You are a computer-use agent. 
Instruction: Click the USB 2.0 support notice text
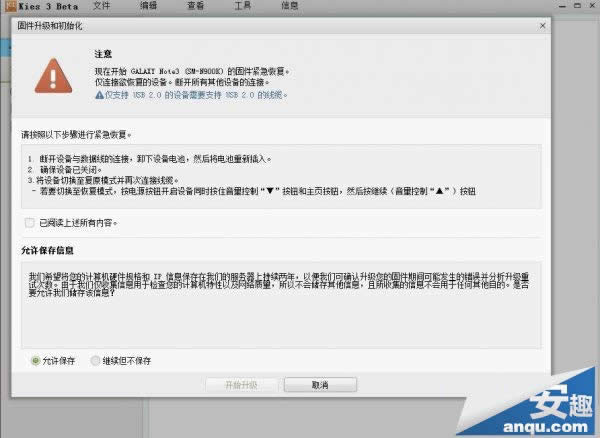coord(196,95)
